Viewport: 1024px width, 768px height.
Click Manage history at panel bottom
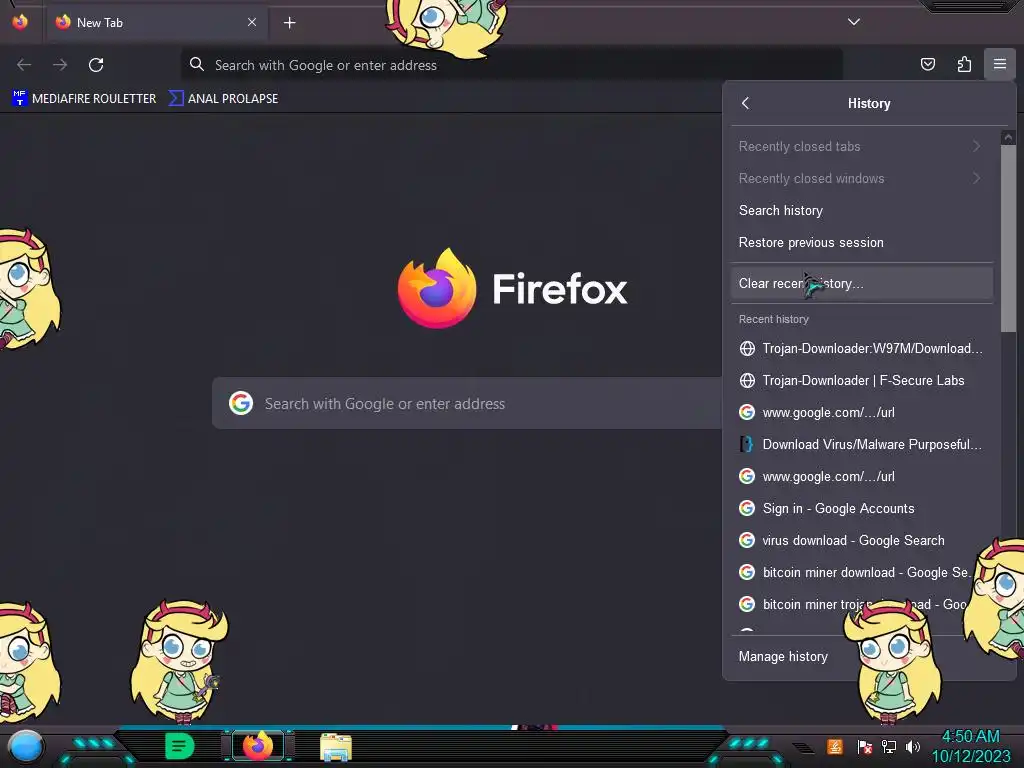(783, 656)
